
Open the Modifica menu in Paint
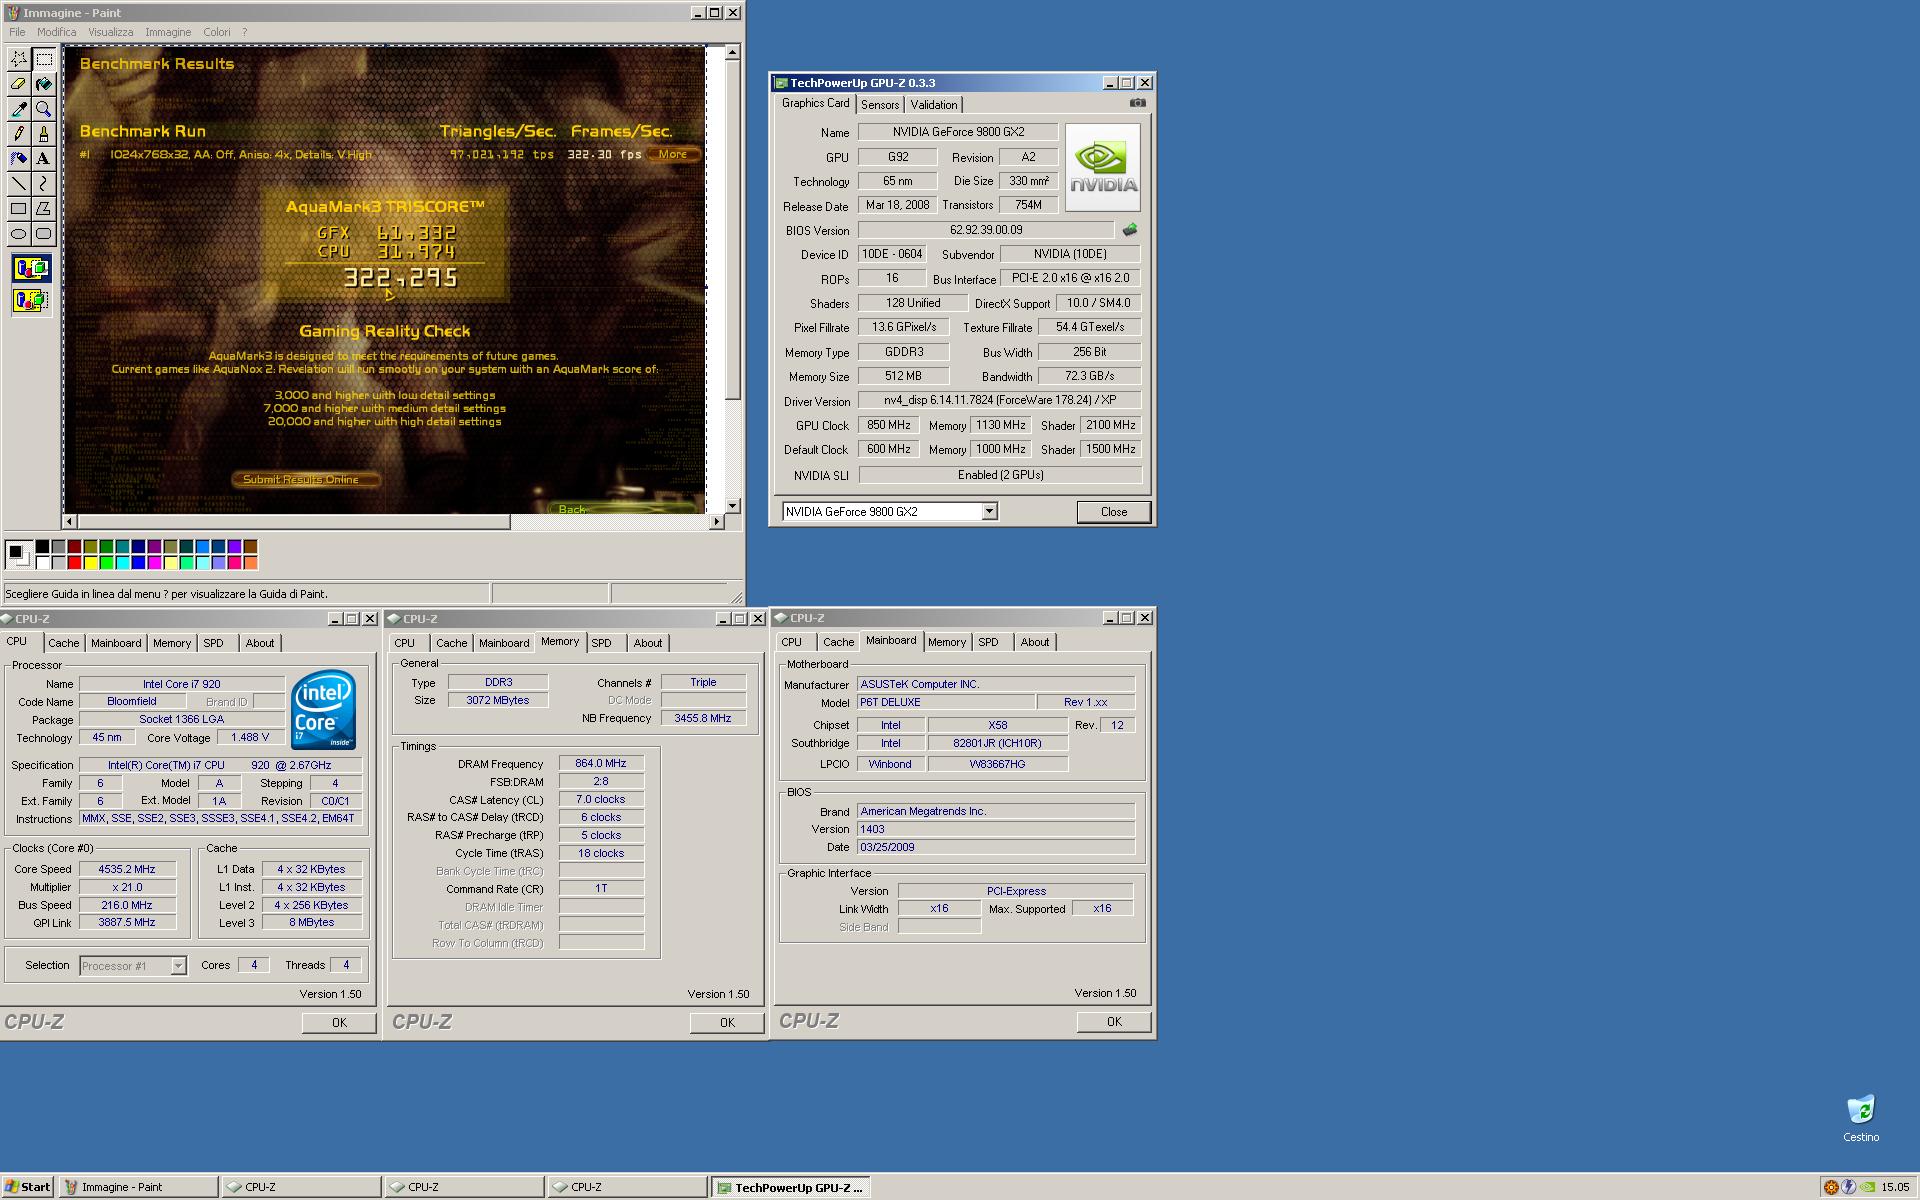tap(57, 32)
